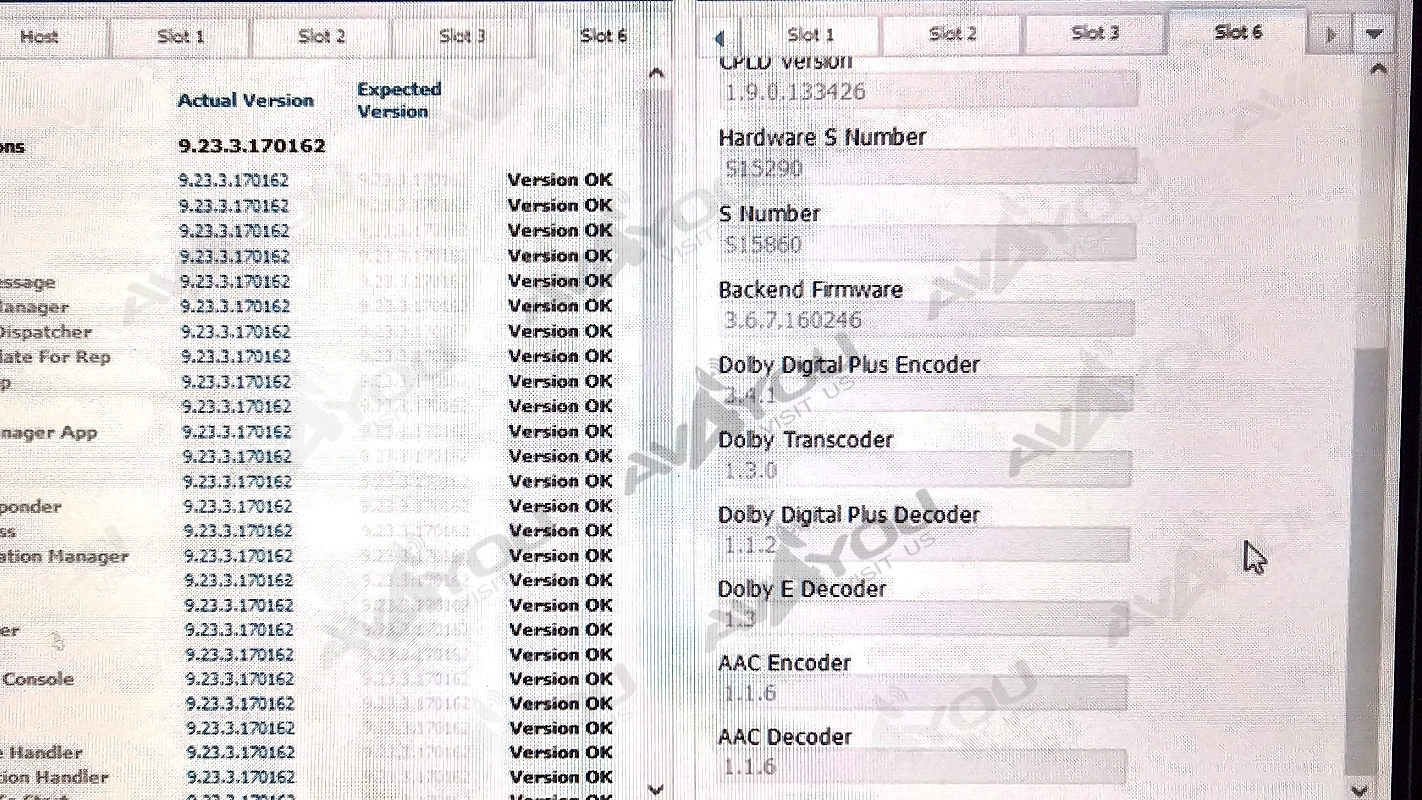The height and width of the screenshot is (800, 1422).
Task: Select the Dolby Transcoder version field
Action: 924,470
